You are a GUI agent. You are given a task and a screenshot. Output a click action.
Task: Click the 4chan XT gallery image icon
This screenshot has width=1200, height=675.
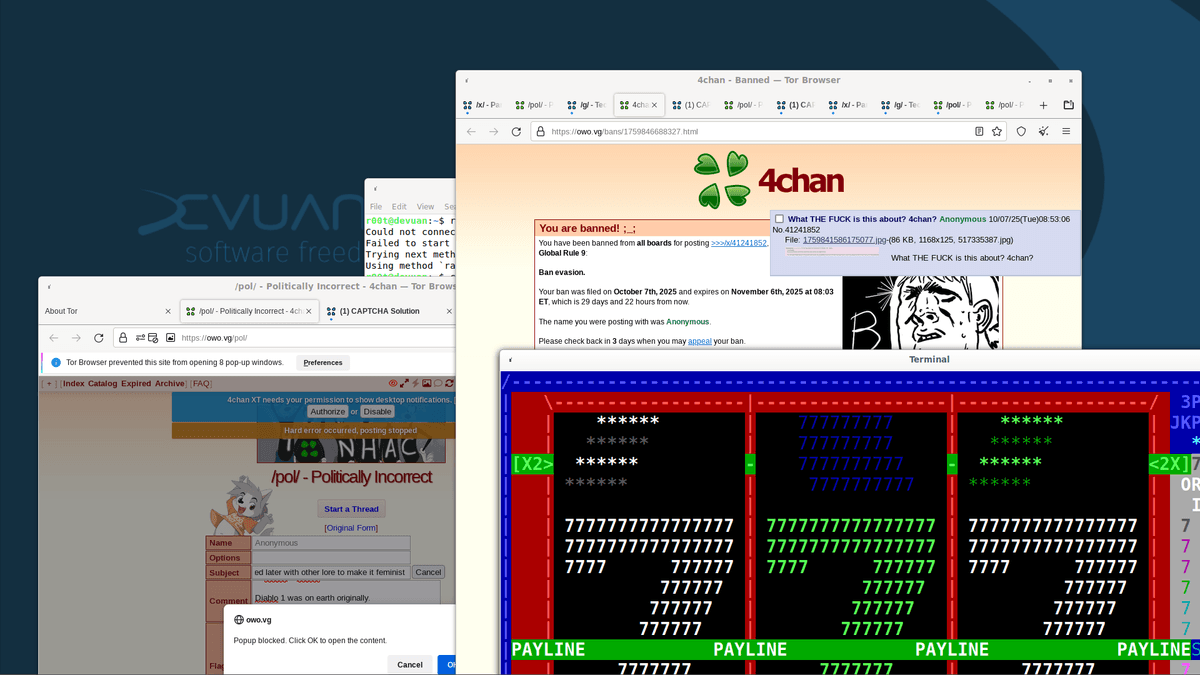427,383
